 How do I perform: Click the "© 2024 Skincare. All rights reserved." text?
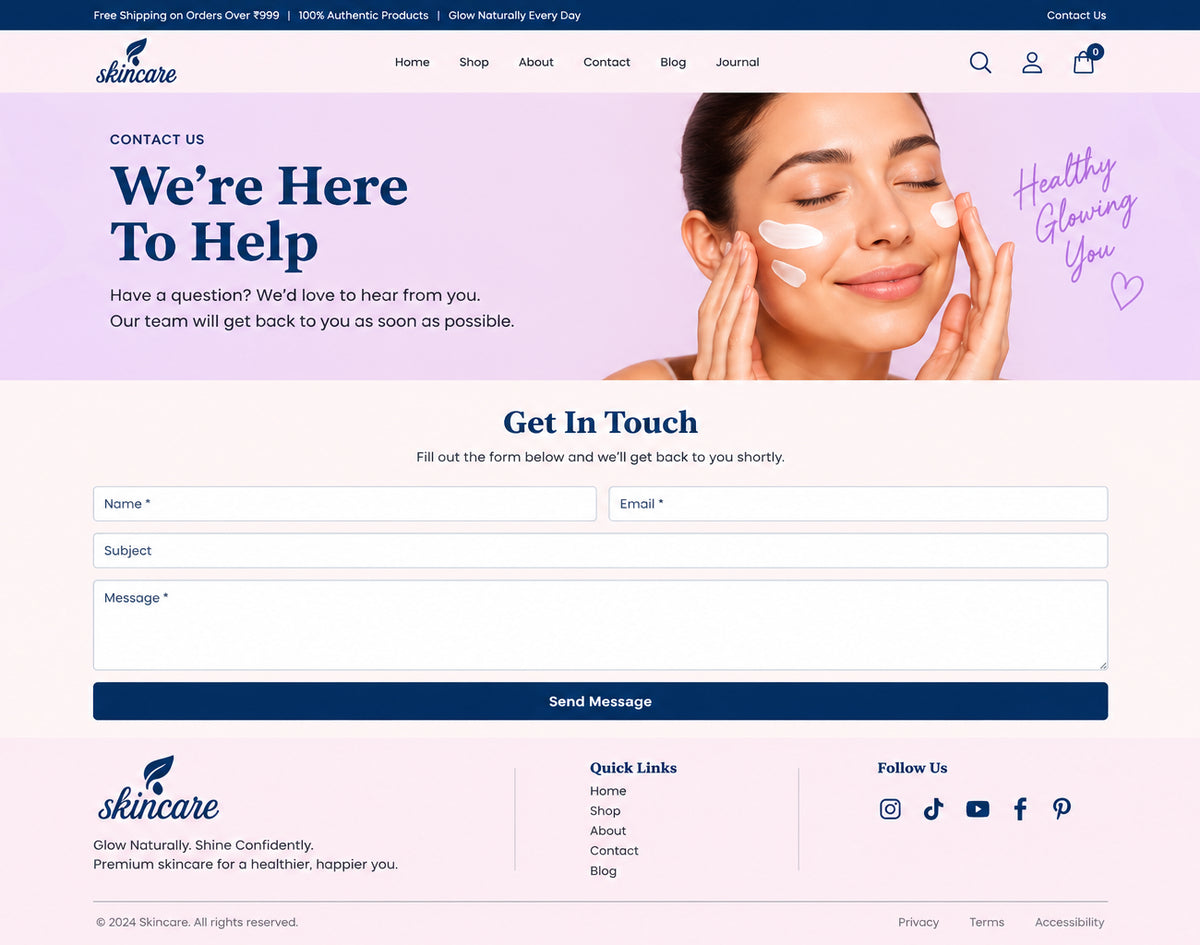pyautogui.click(x=197, y=922)
